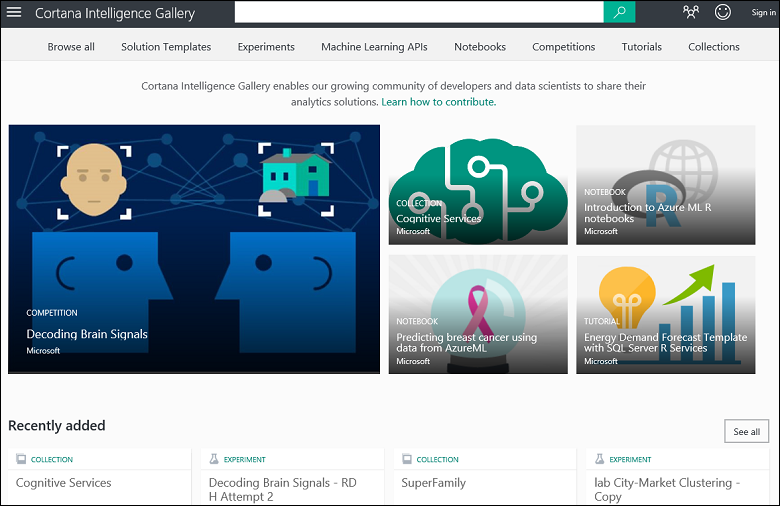Screen dimensions: 780x506
Task: Open Predicting breast cancer notebook tile
Action: click(x=478, y=314)
